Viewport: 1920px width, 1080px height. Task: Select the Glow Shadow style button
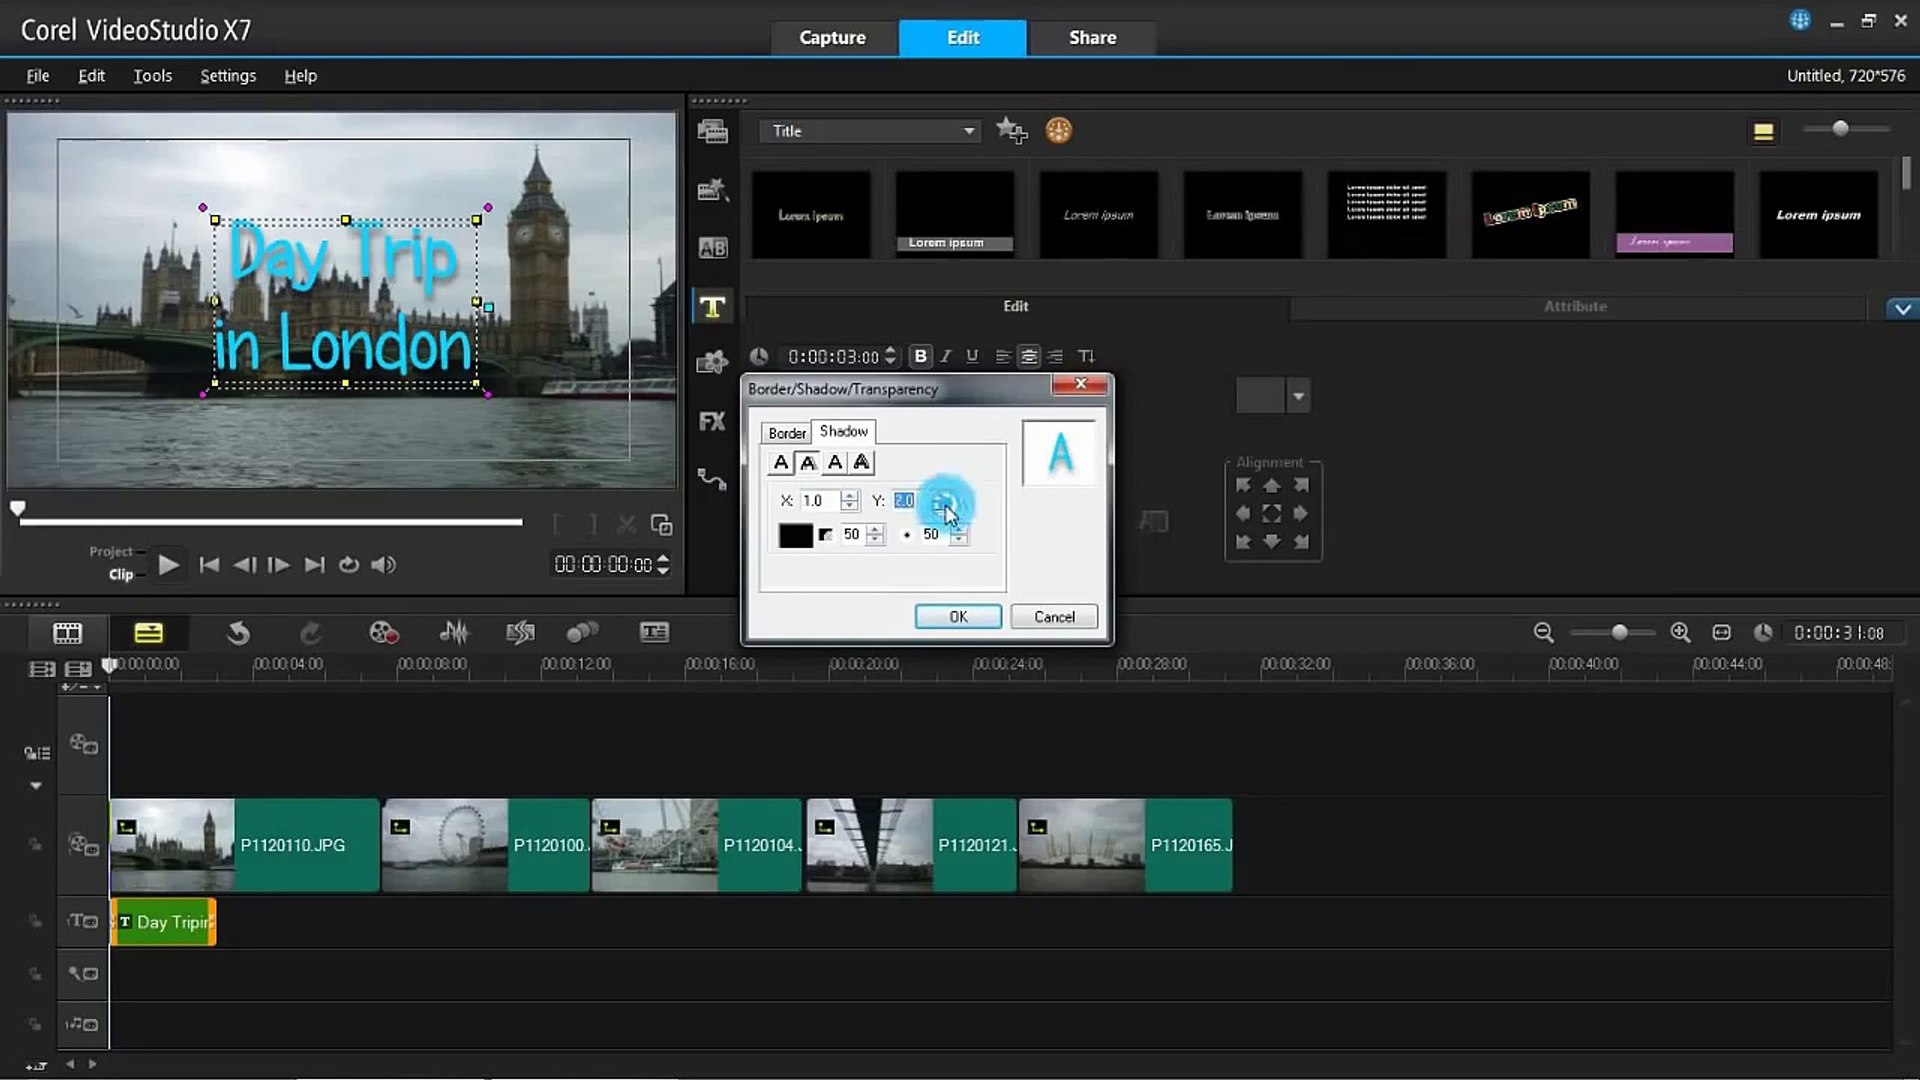(835, 463)
